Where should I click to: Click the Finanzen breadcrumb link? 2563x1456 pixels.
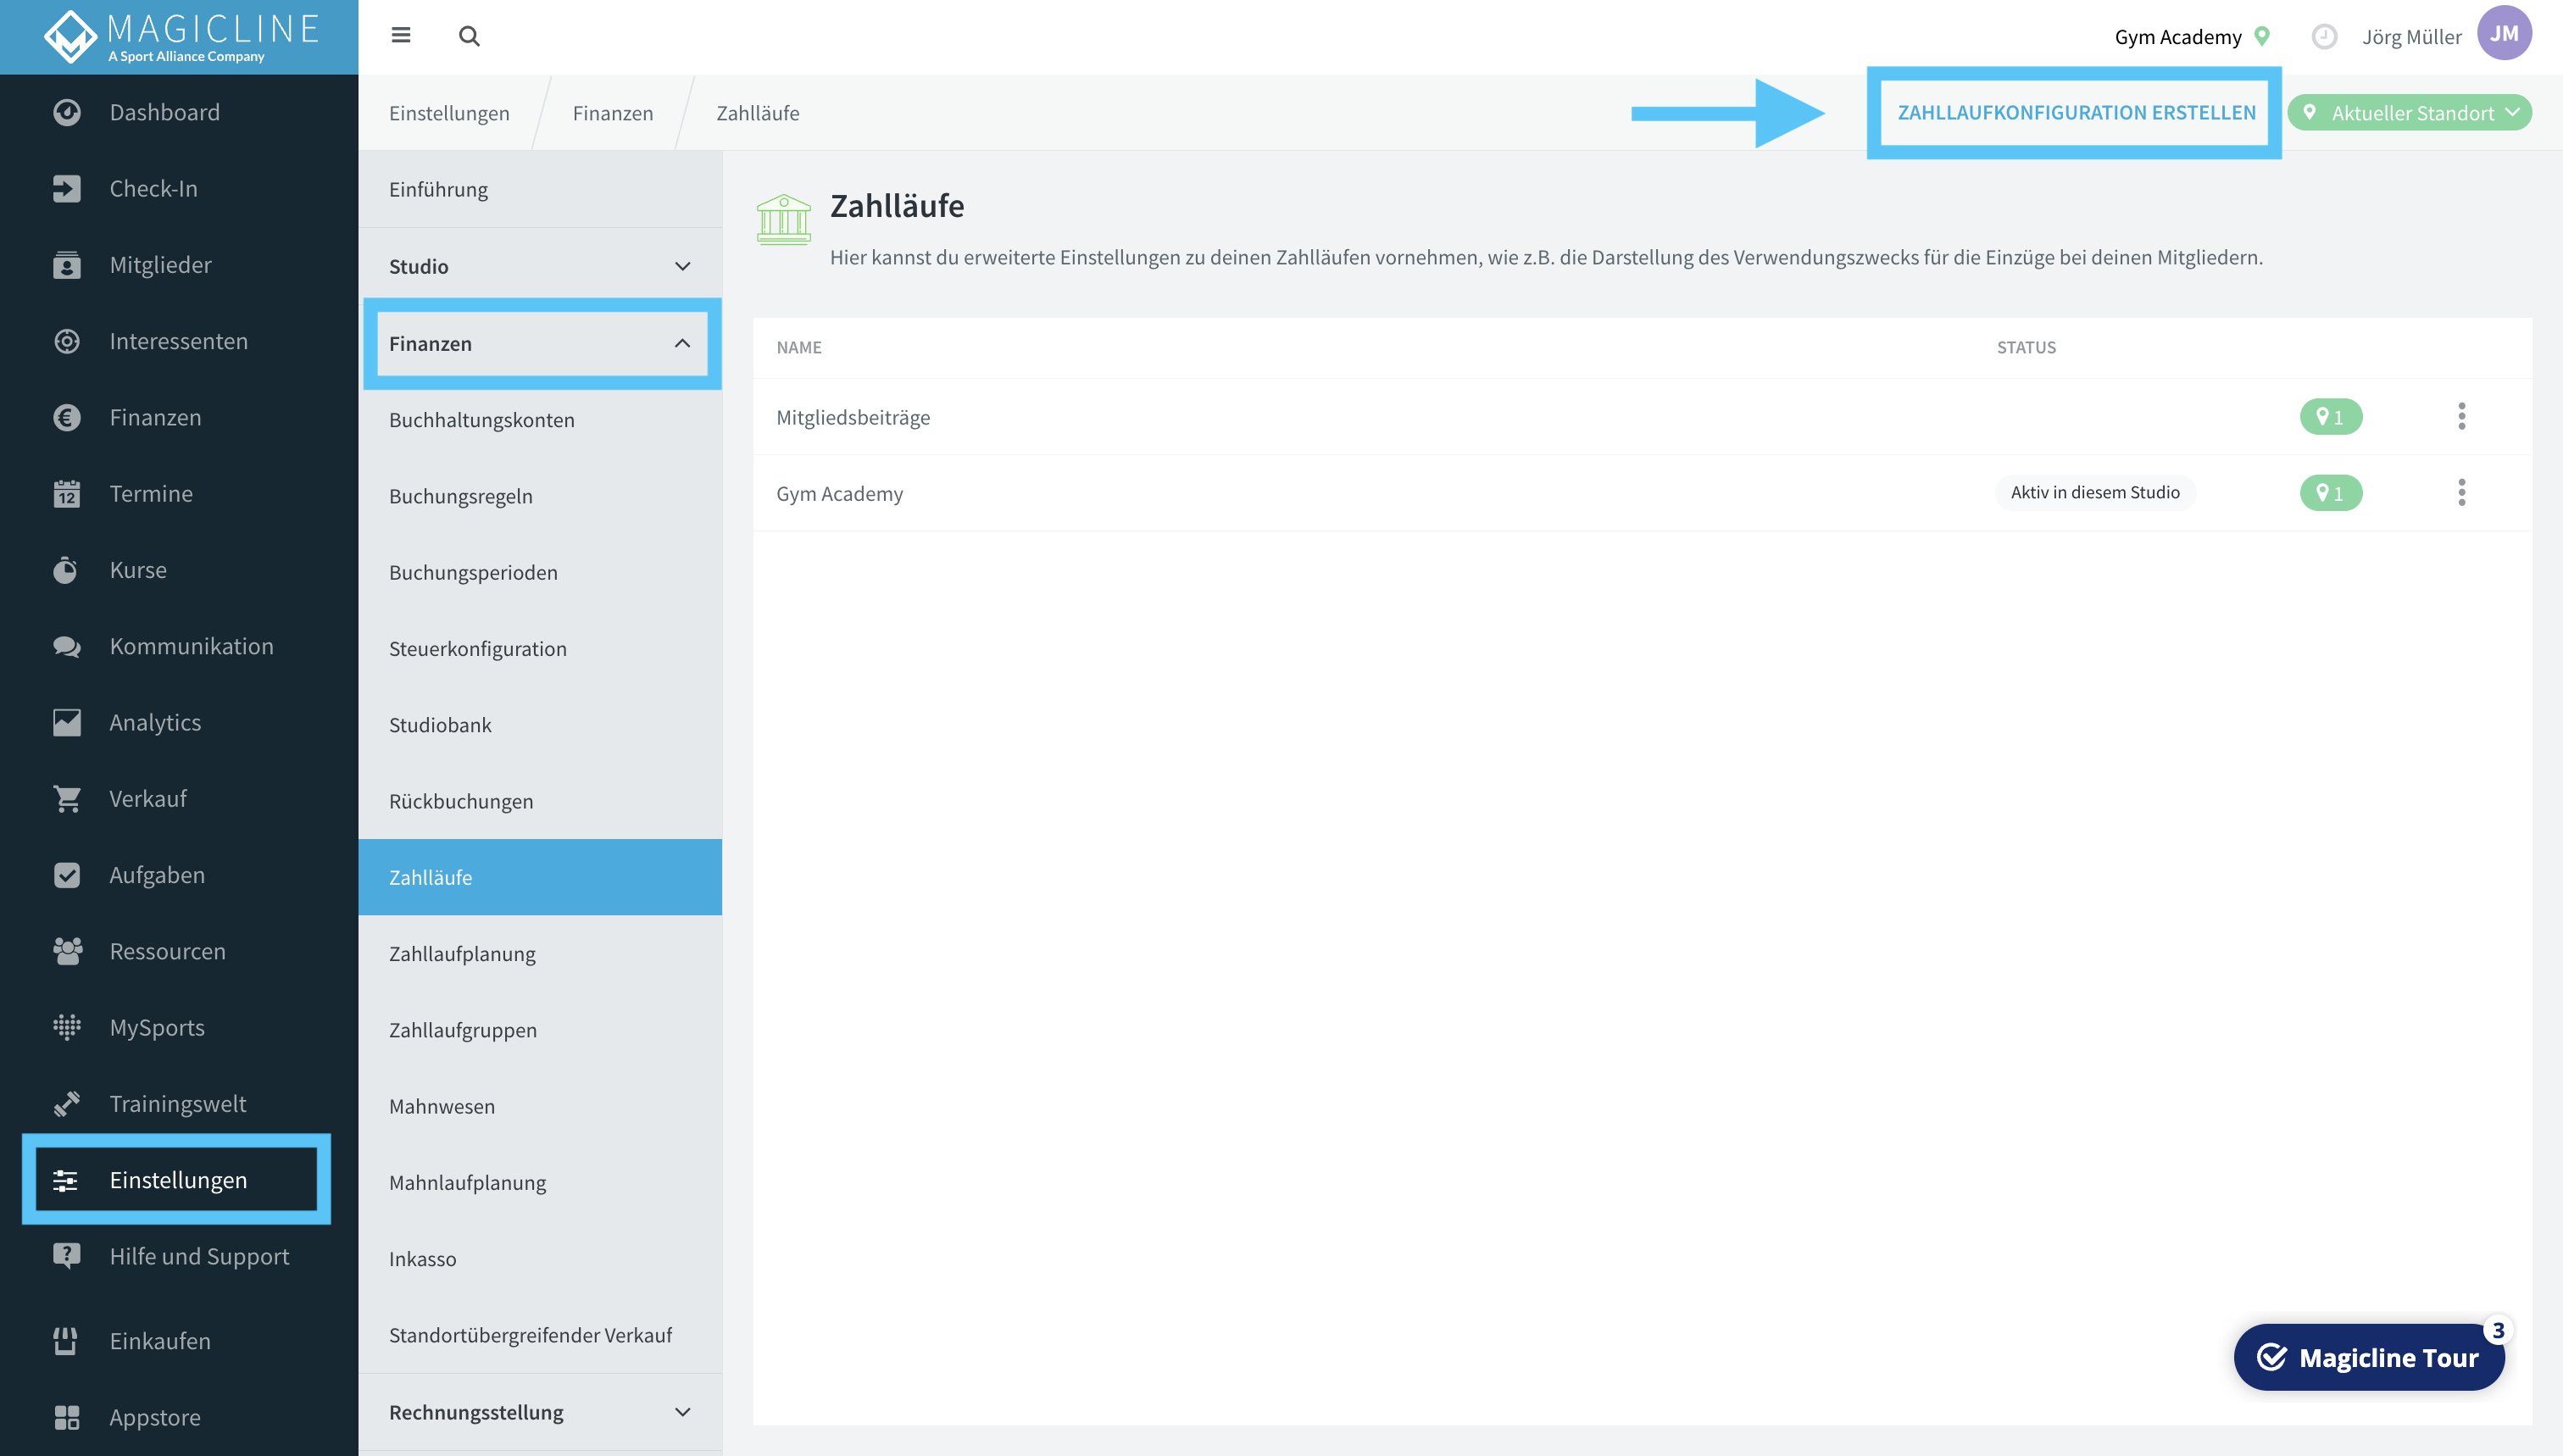(612, 113)
